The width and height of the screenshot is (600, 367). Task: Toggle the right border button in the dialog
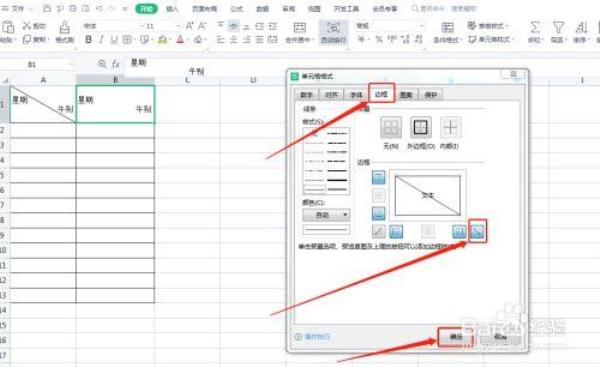[459, 231]
